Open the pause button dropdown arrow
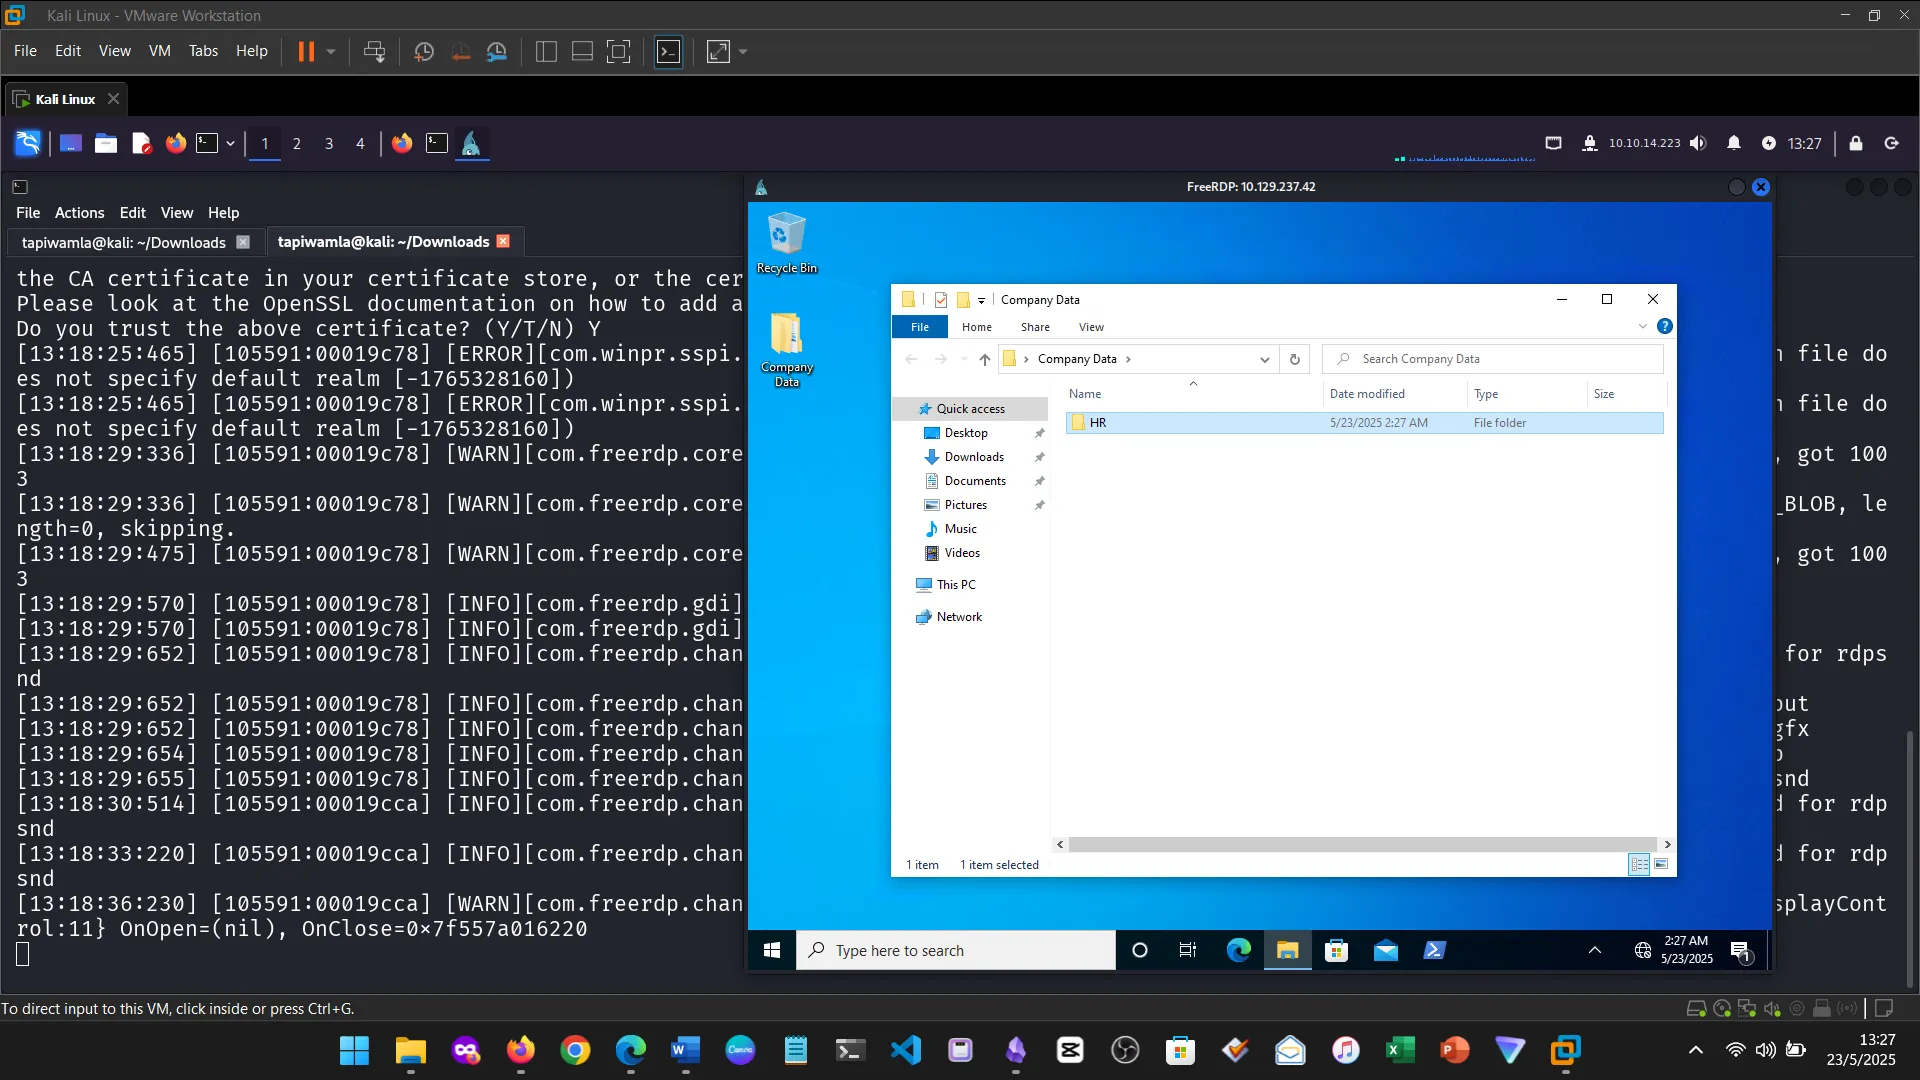 click(331, 51)
